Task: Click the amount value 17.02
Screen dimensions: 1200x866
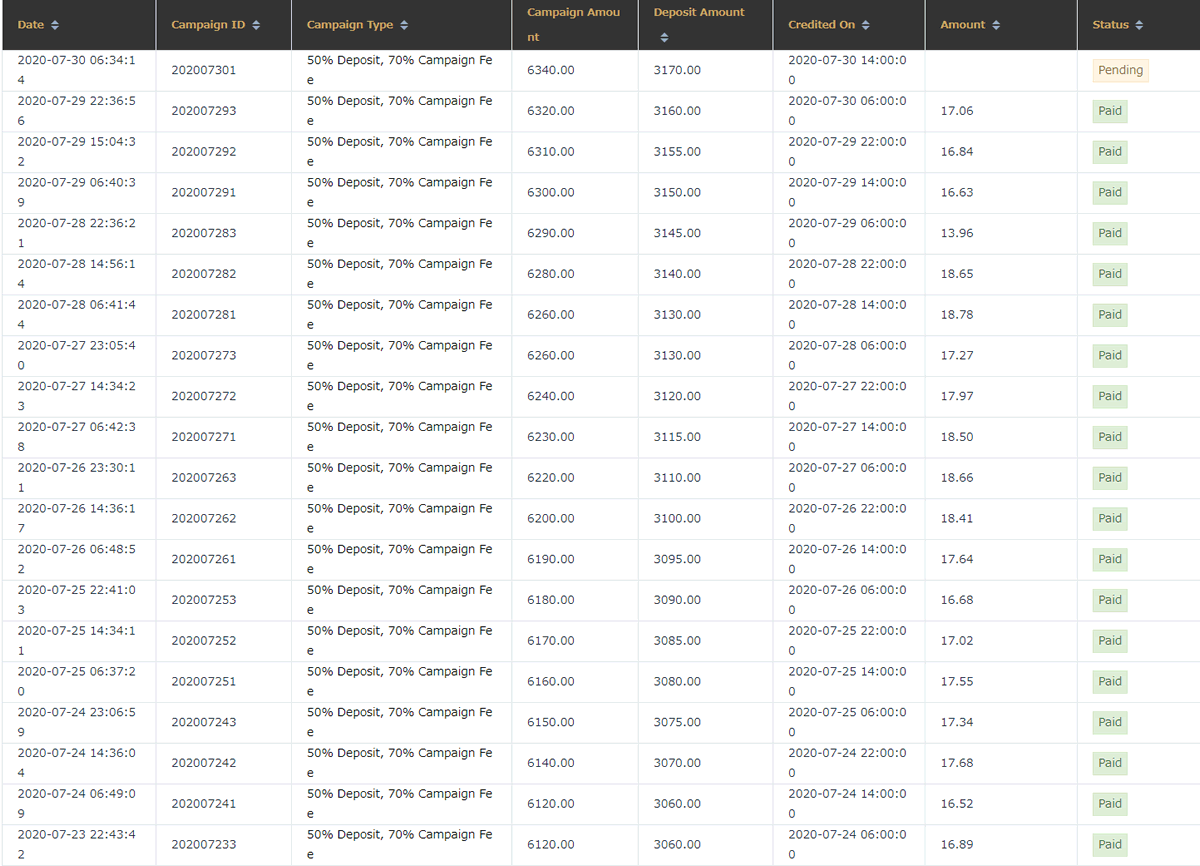Action: (957, 641)
